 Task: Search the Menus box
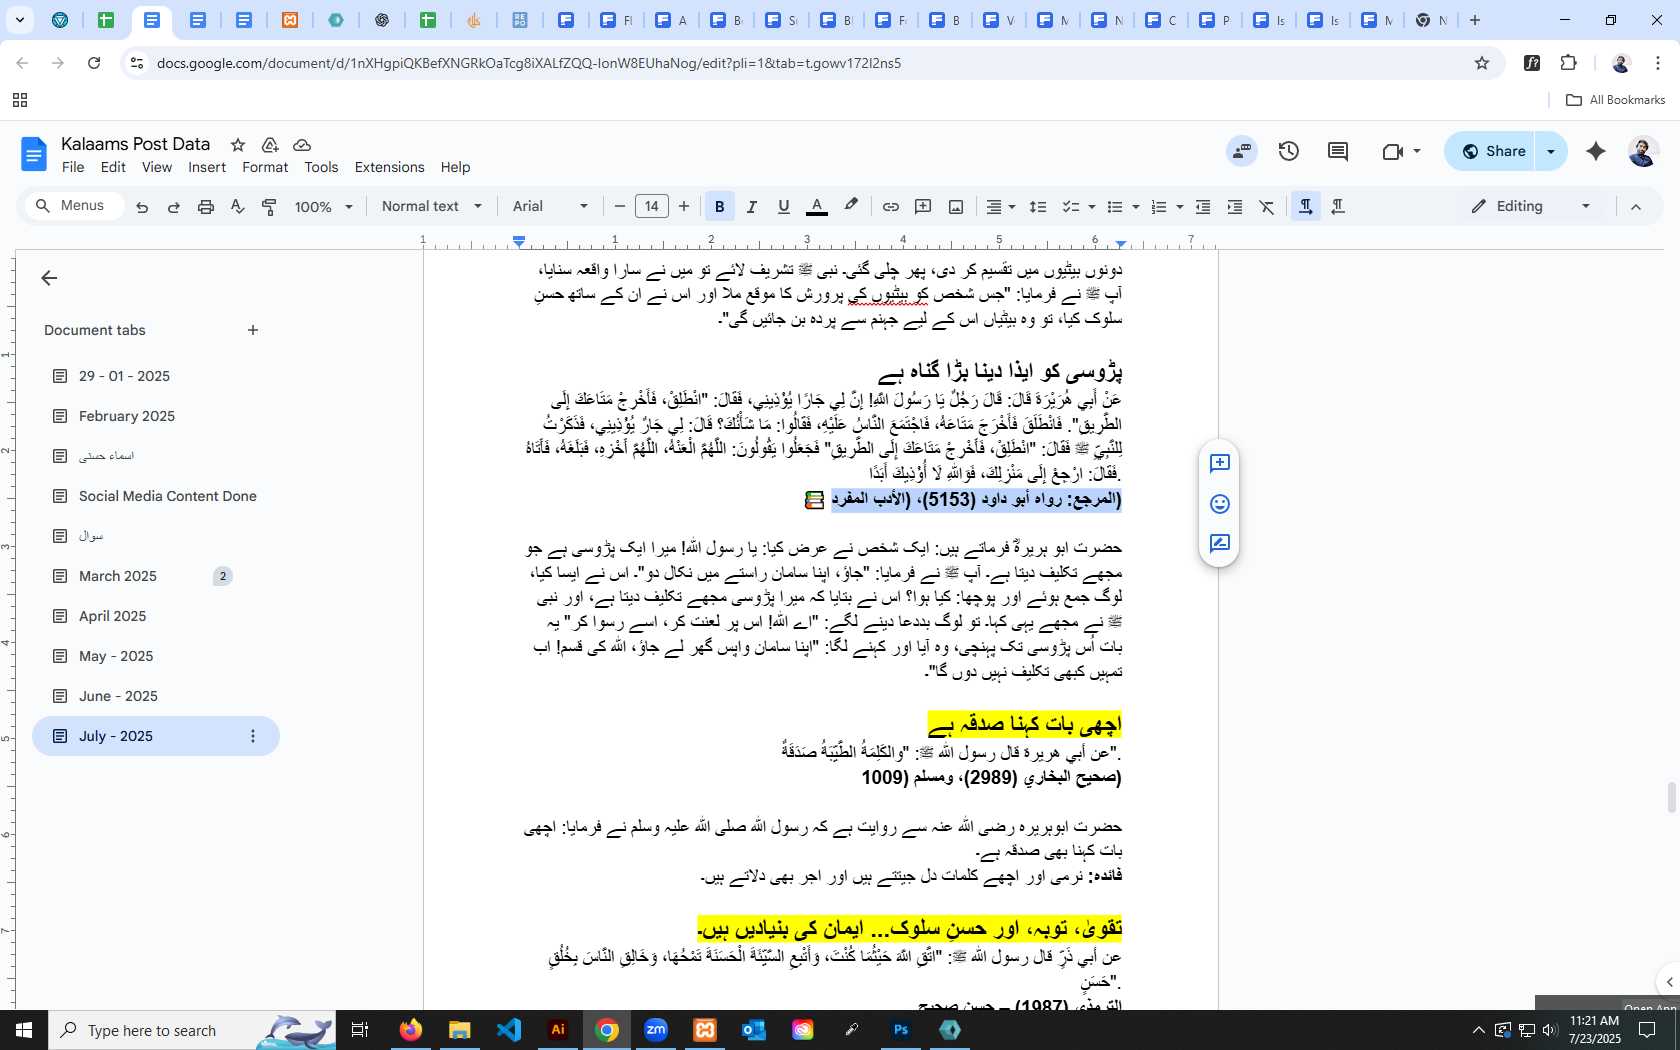pyautogui.click(x=72, y=206)
